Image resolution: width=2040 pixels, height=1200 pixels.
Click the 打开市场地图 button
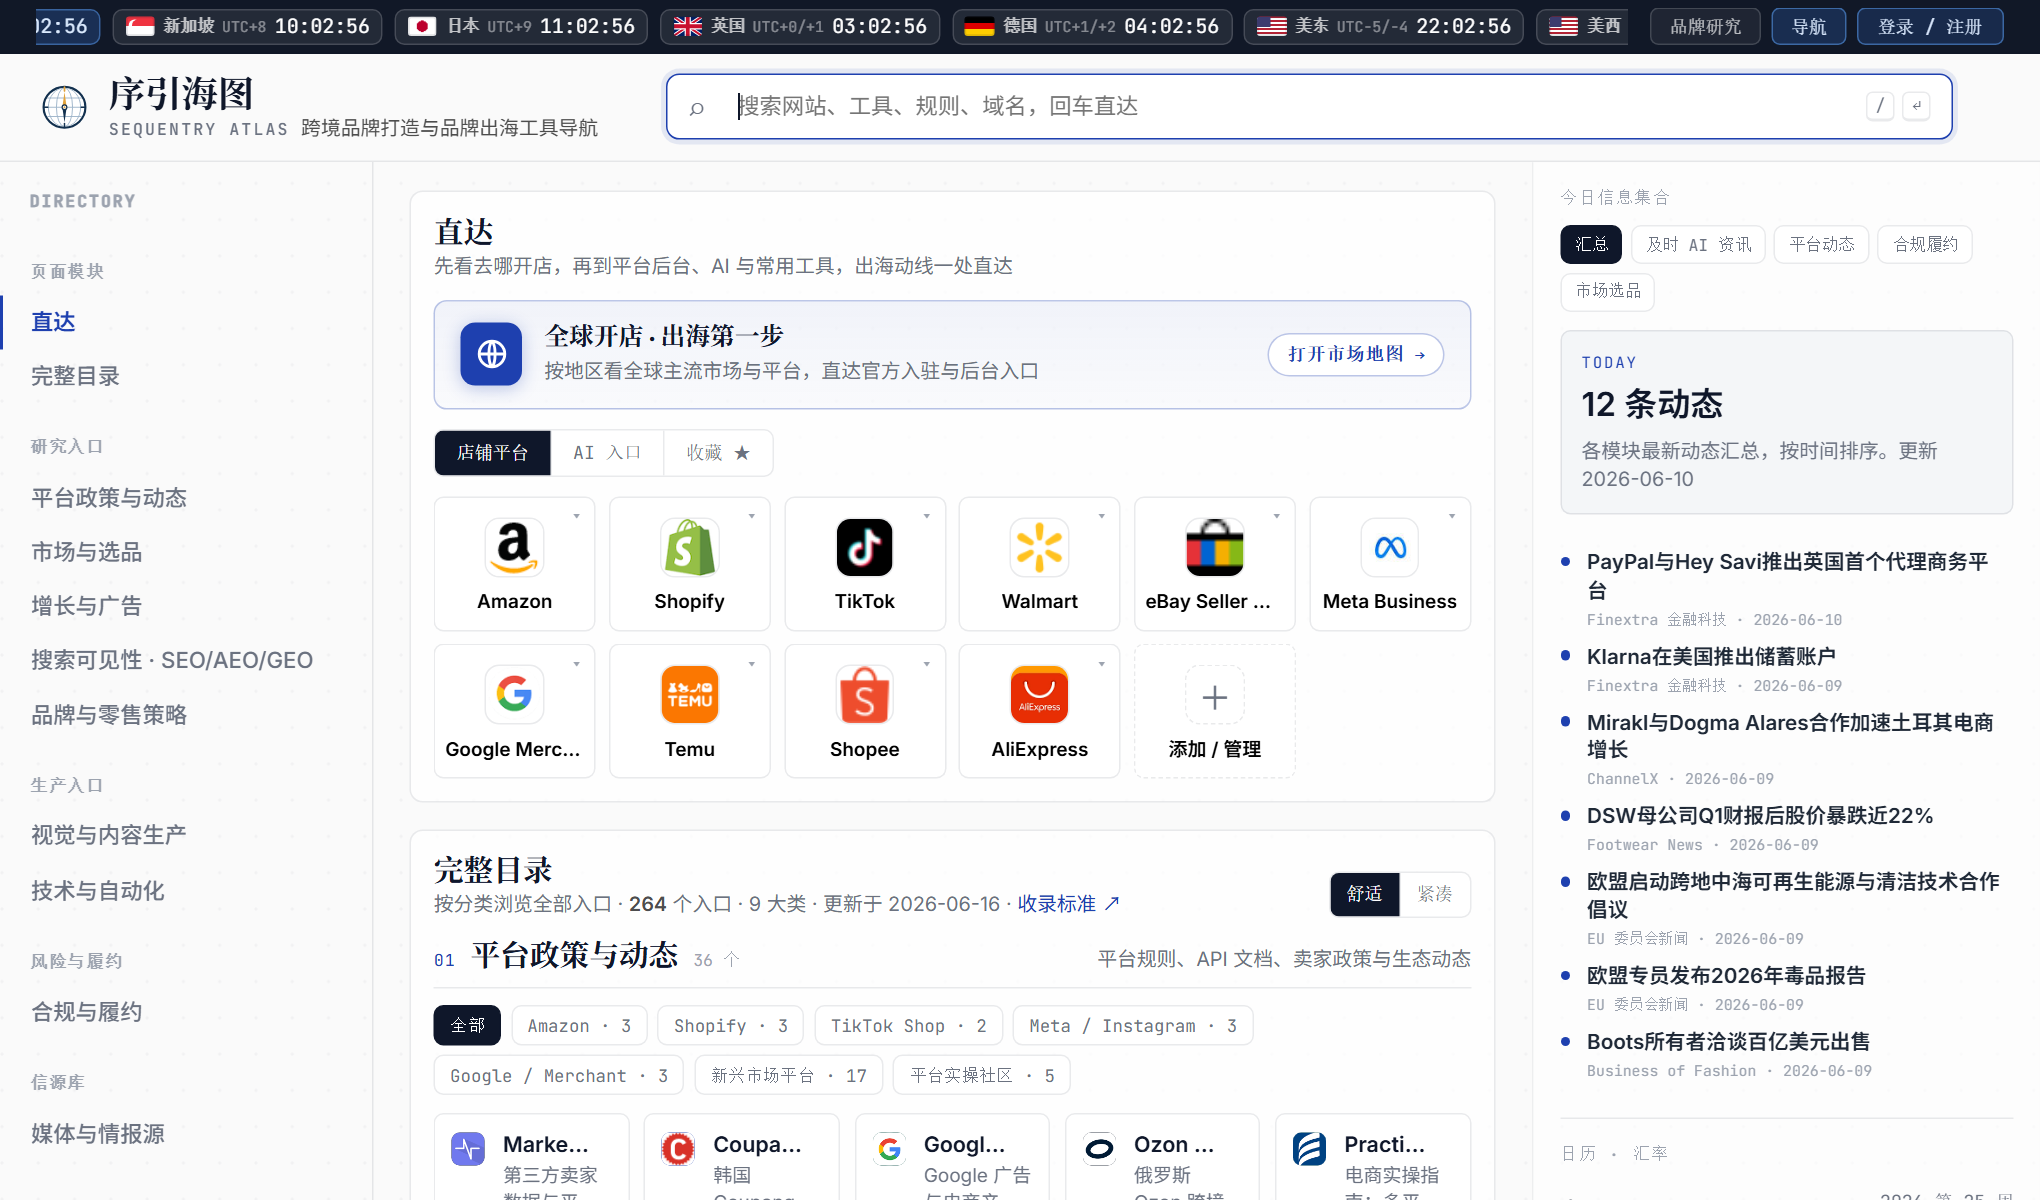coord(1355,354)
